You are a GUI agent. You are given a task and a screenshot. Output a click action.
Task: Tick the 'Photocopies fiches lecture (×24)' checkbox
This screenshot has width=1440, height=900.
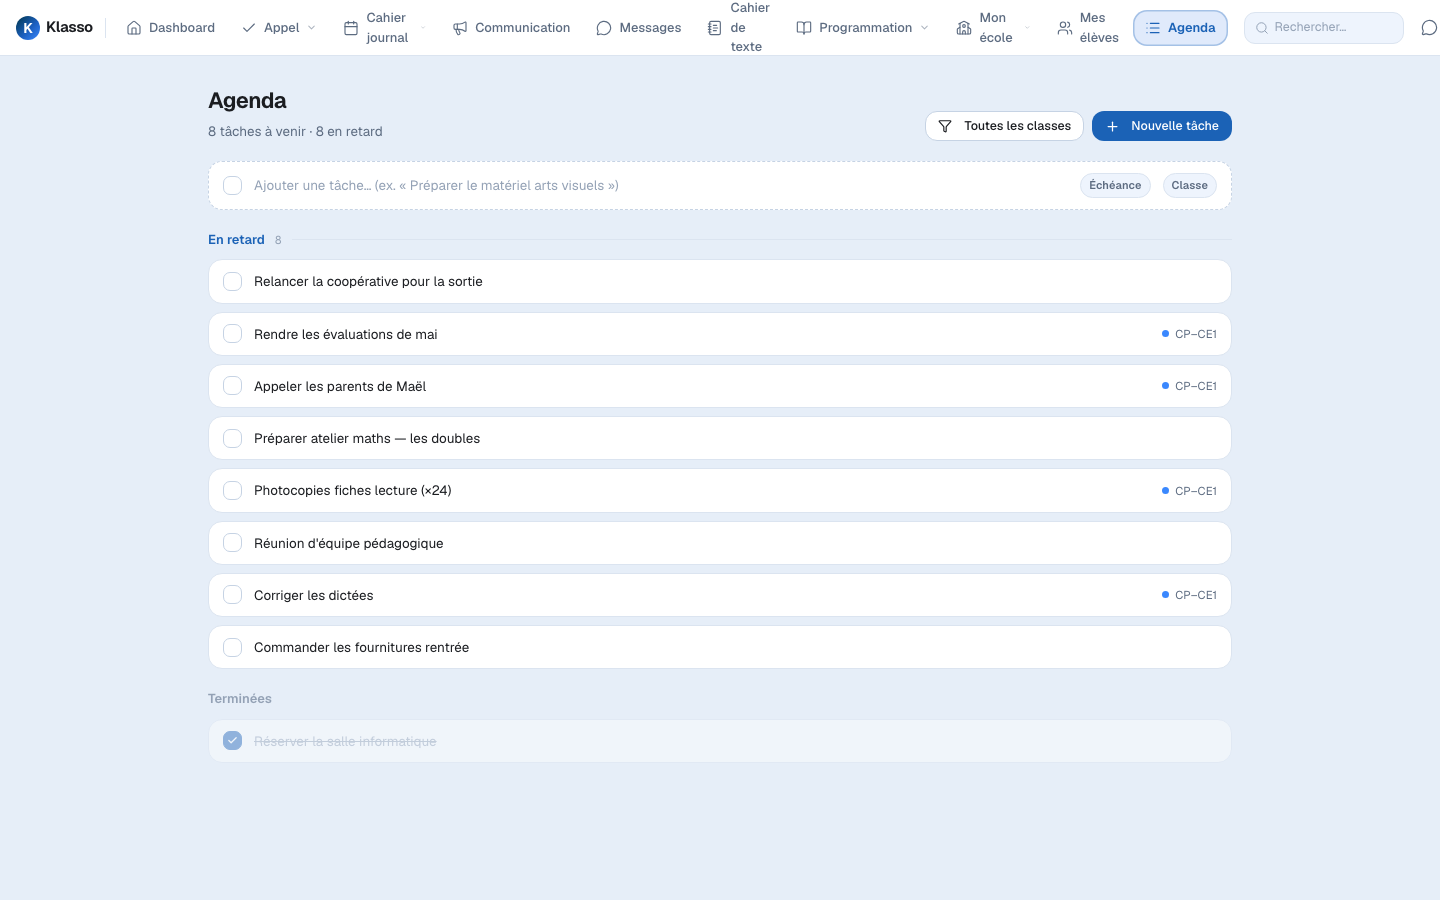[x=233, y=491]
